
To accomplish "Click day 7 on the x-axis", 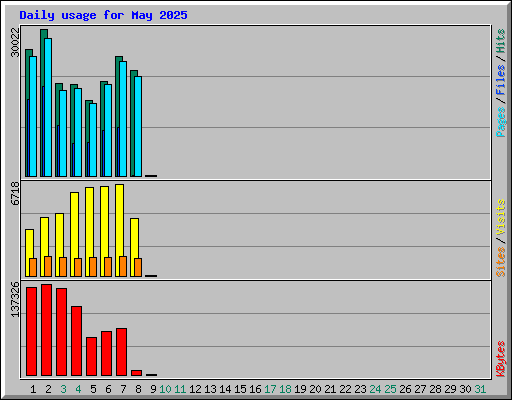I will click(123, 389).
